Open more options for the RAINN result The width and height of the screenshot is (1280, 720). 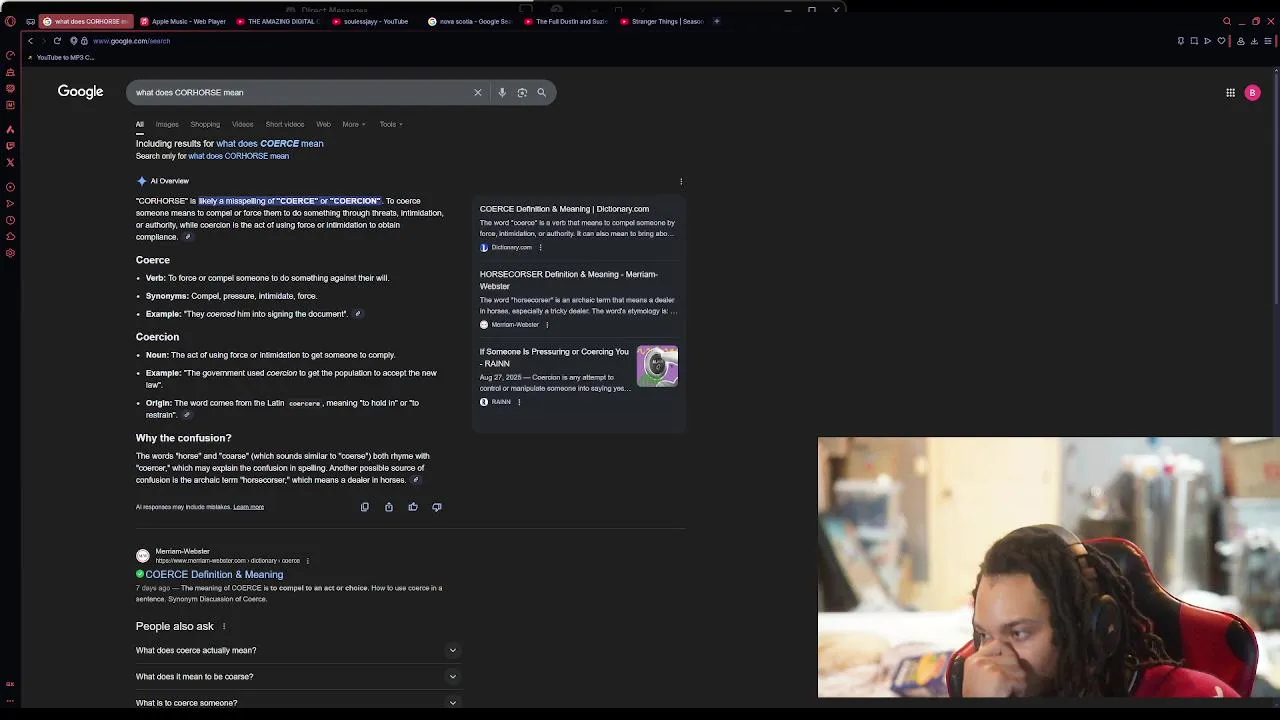point(518,402)
